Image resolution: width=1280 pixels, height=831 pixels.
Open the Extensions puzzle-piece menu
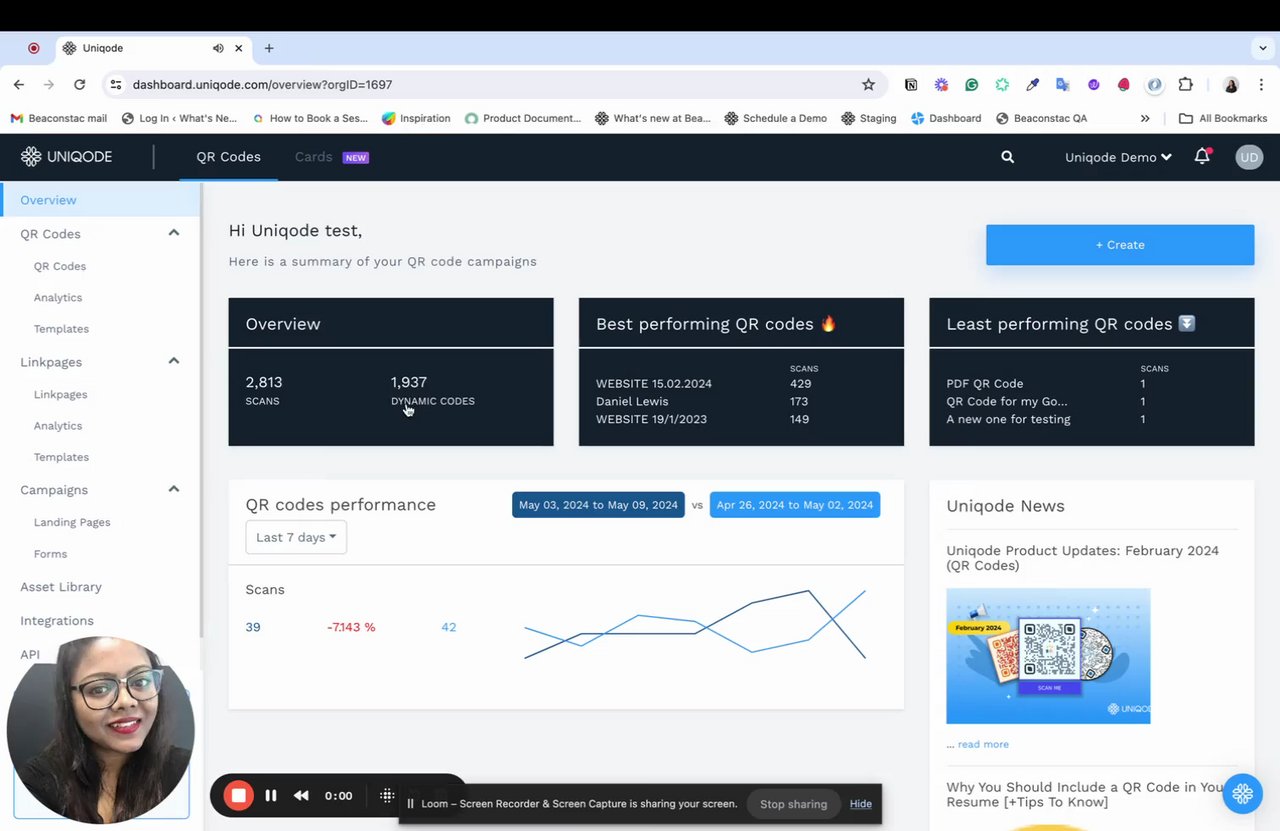point(1186,85)
